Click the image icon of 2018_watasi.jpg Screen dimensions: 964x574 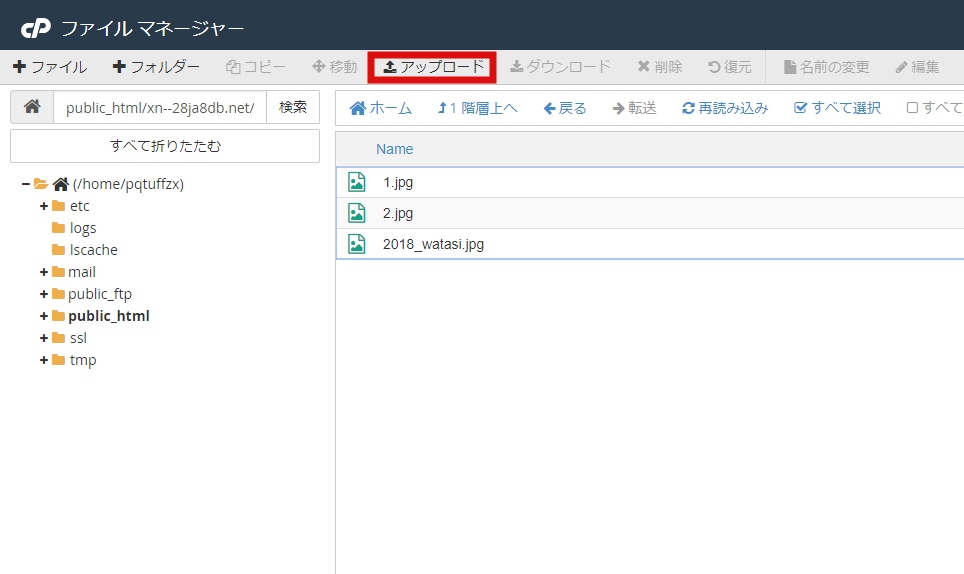coord(357,243)
